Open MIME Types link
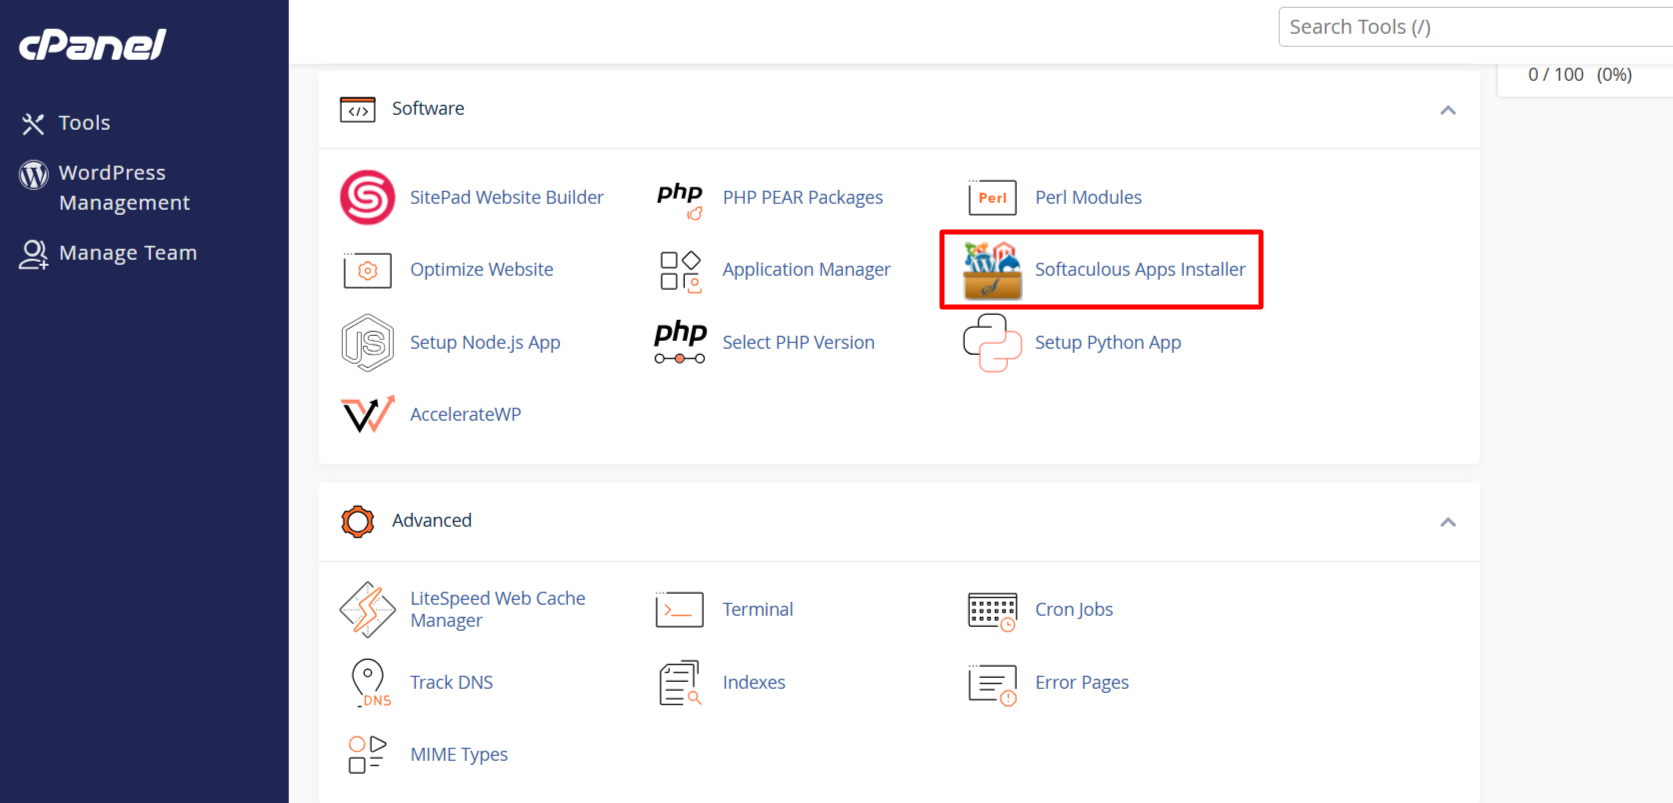Viewport: 1673px width, 803px height. 459,754
